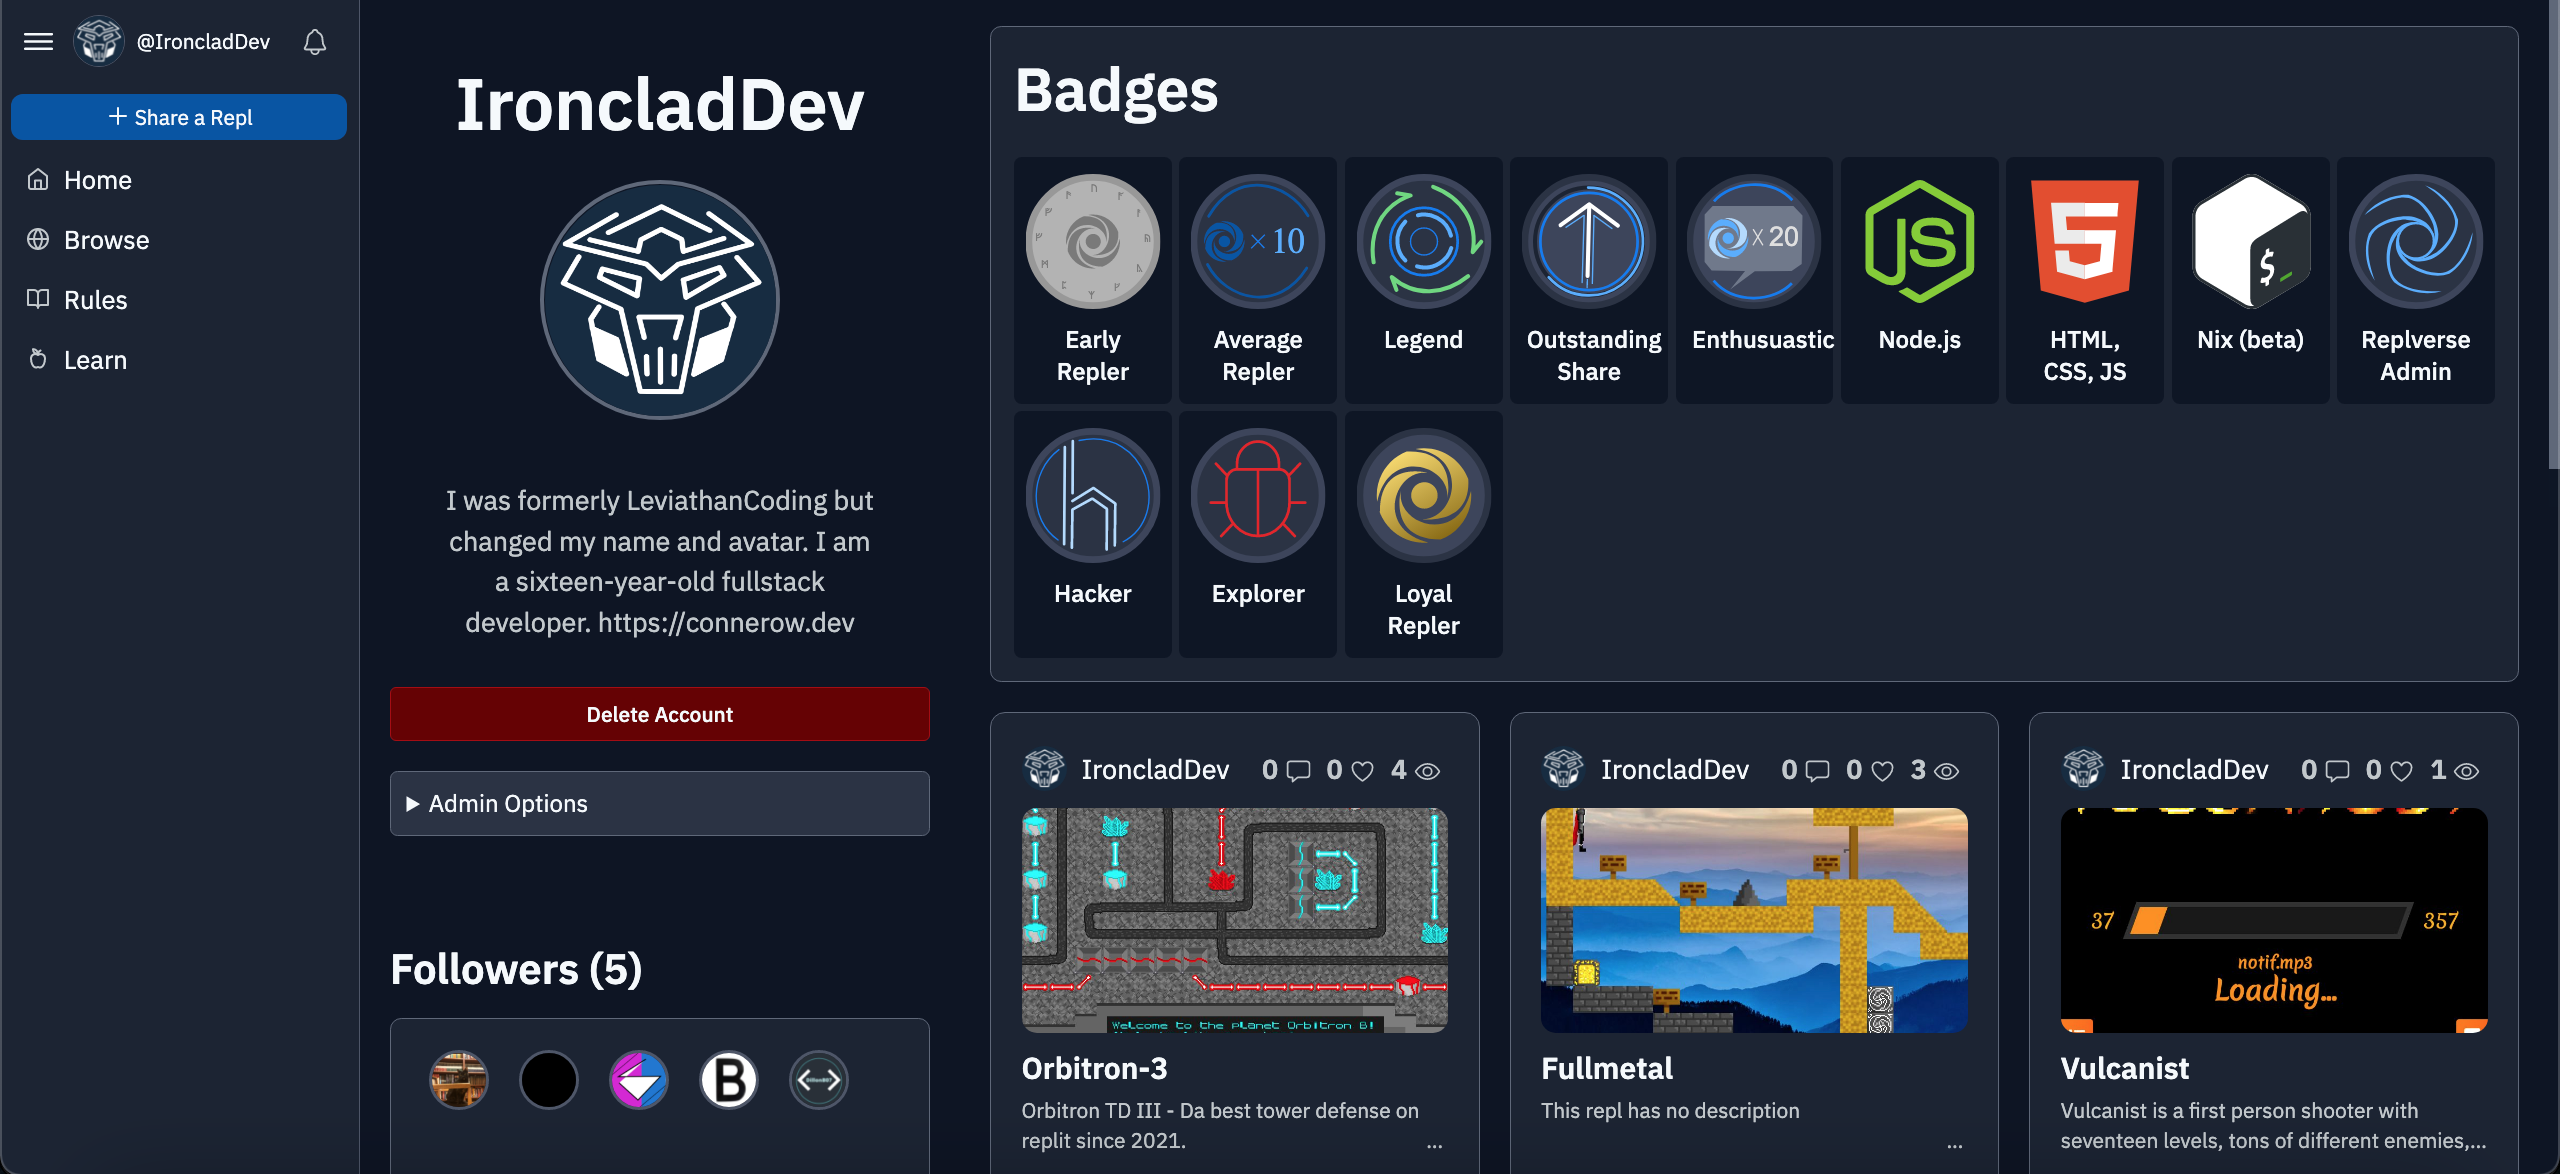Image resolution: width=2560 pixels, height=1174 pixels.
Task: Click the comment icon on Orbitron-3 card
Action: tap(1298, 771)
